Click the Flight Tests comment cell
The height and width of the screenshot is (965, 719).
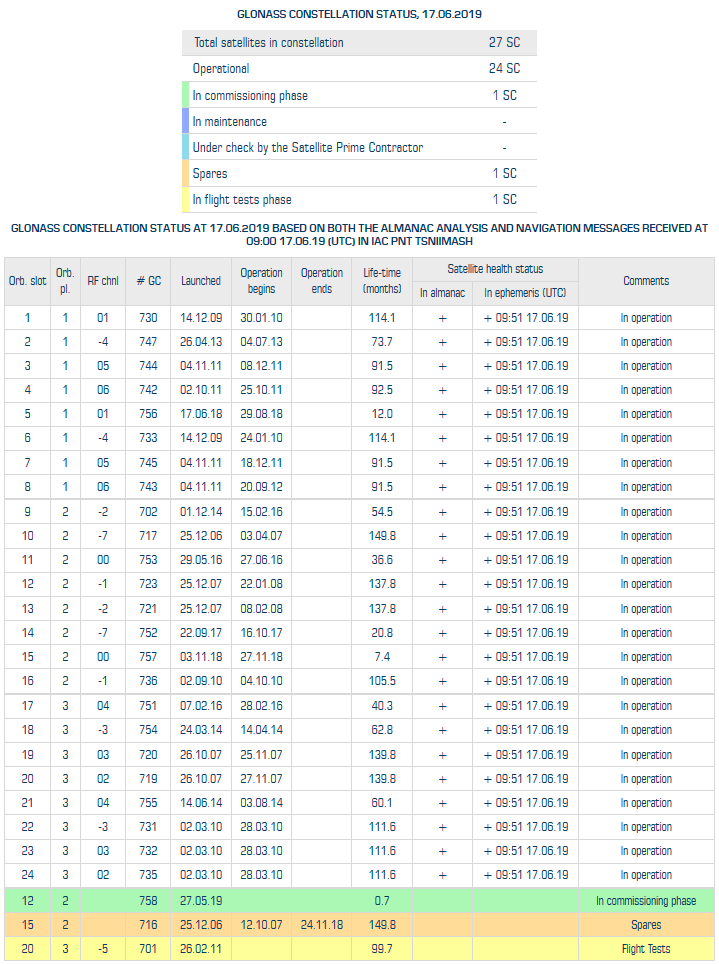646,949
